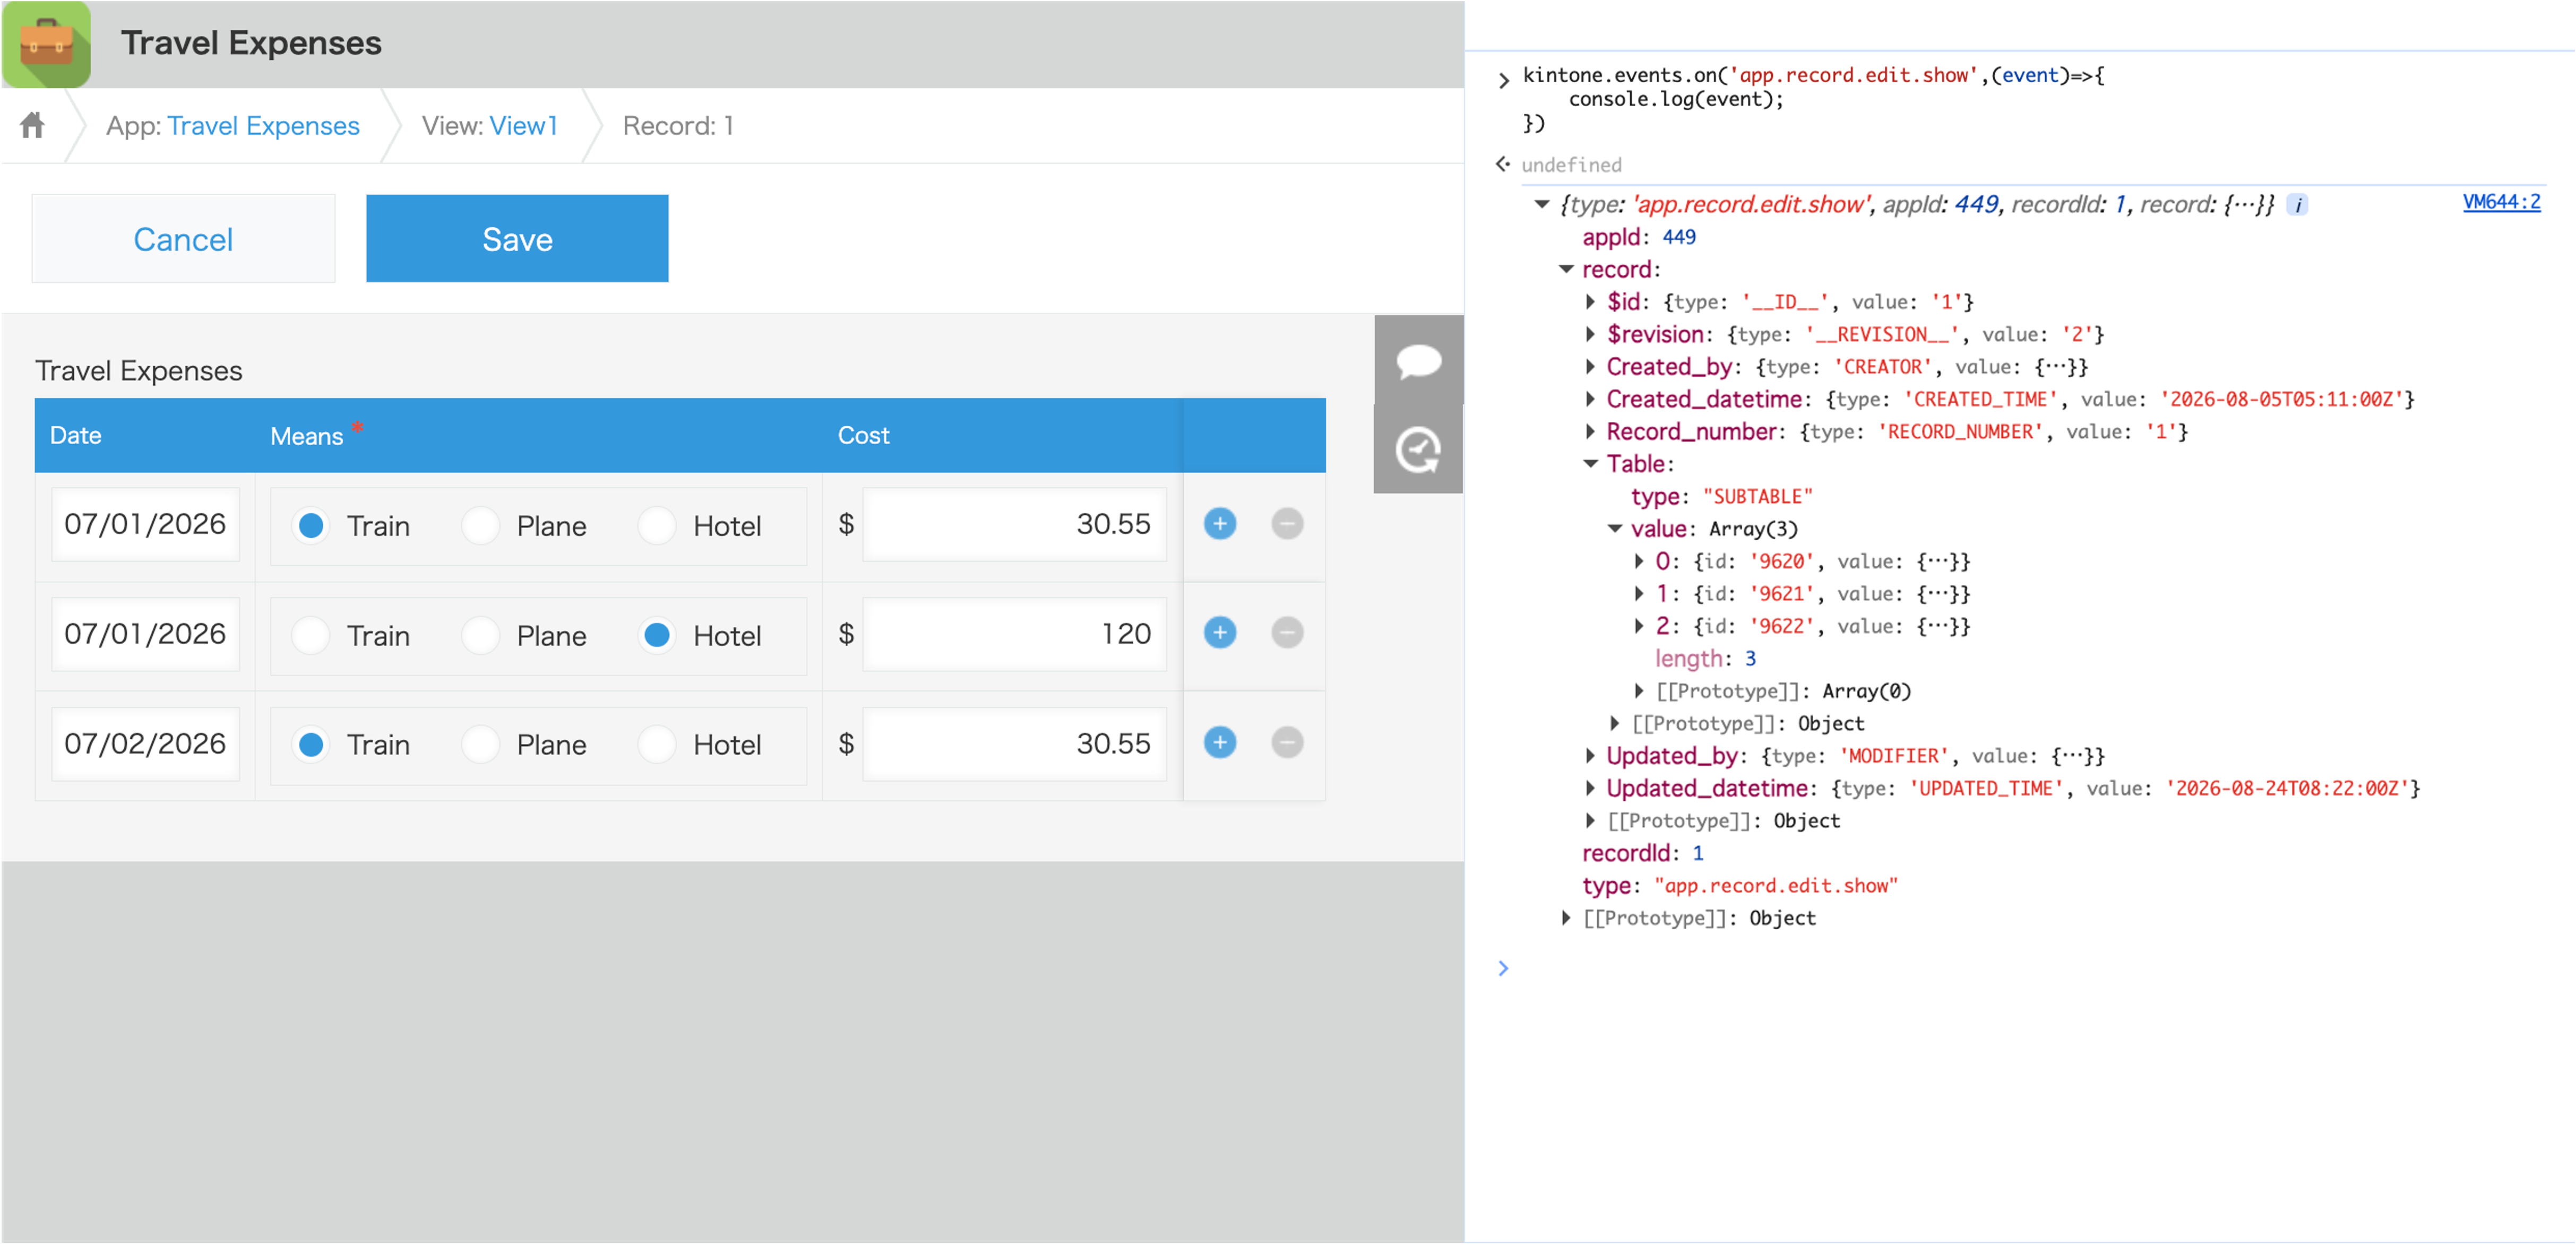2576x1245 pixels.
Task: Click the 'undefined' console output
Action: click(1571, 165)
